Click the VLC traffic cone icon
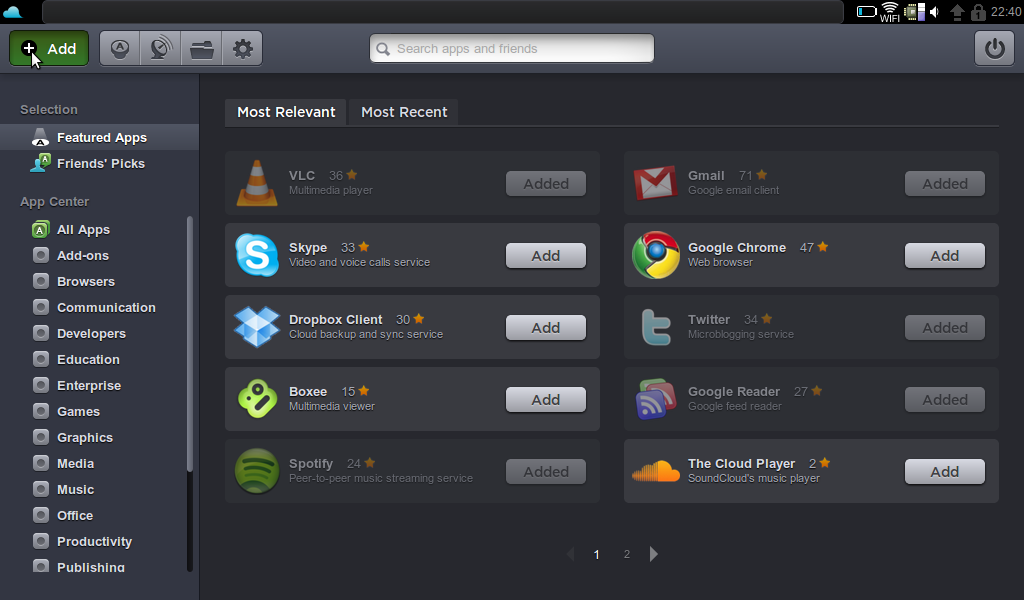 [257, 183]
